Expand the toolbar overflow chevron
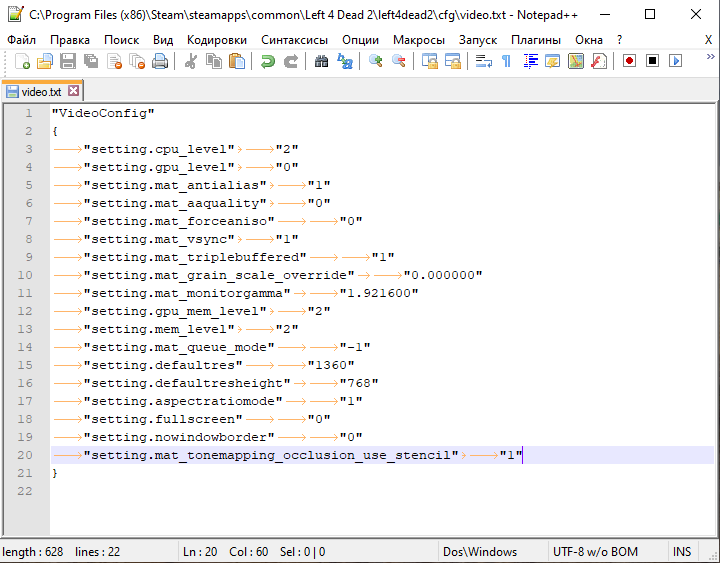 710,56
